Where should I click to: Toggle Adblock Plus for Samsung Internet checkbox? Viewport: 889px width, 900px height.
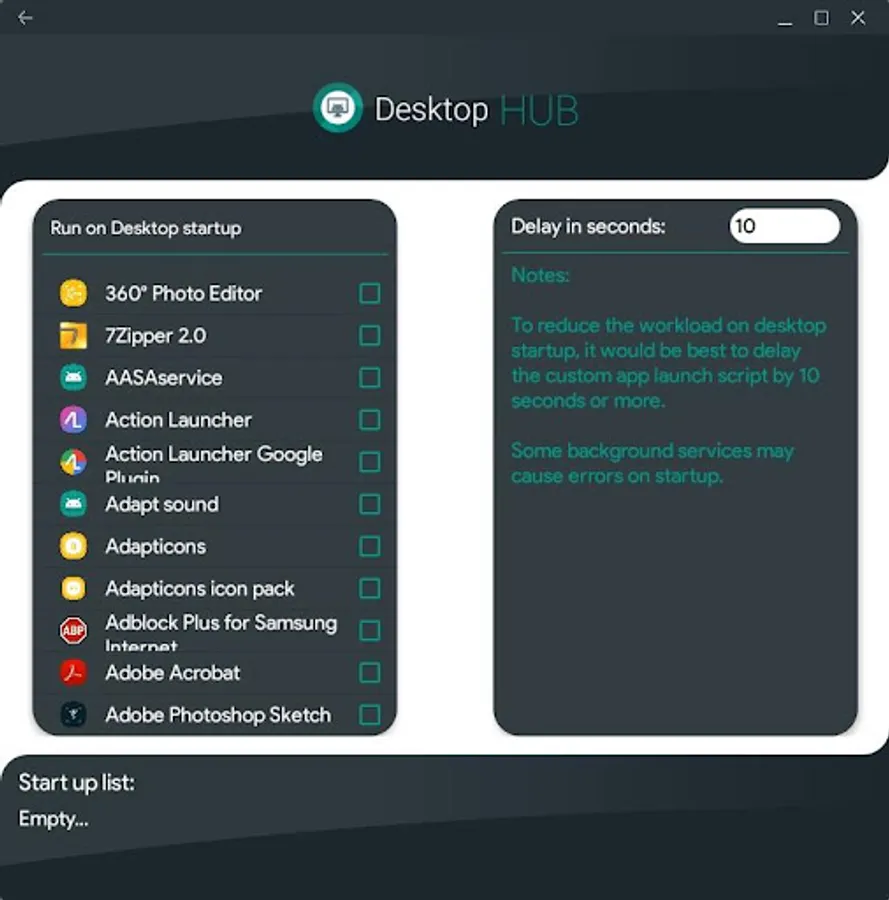(x=370, y=630)
